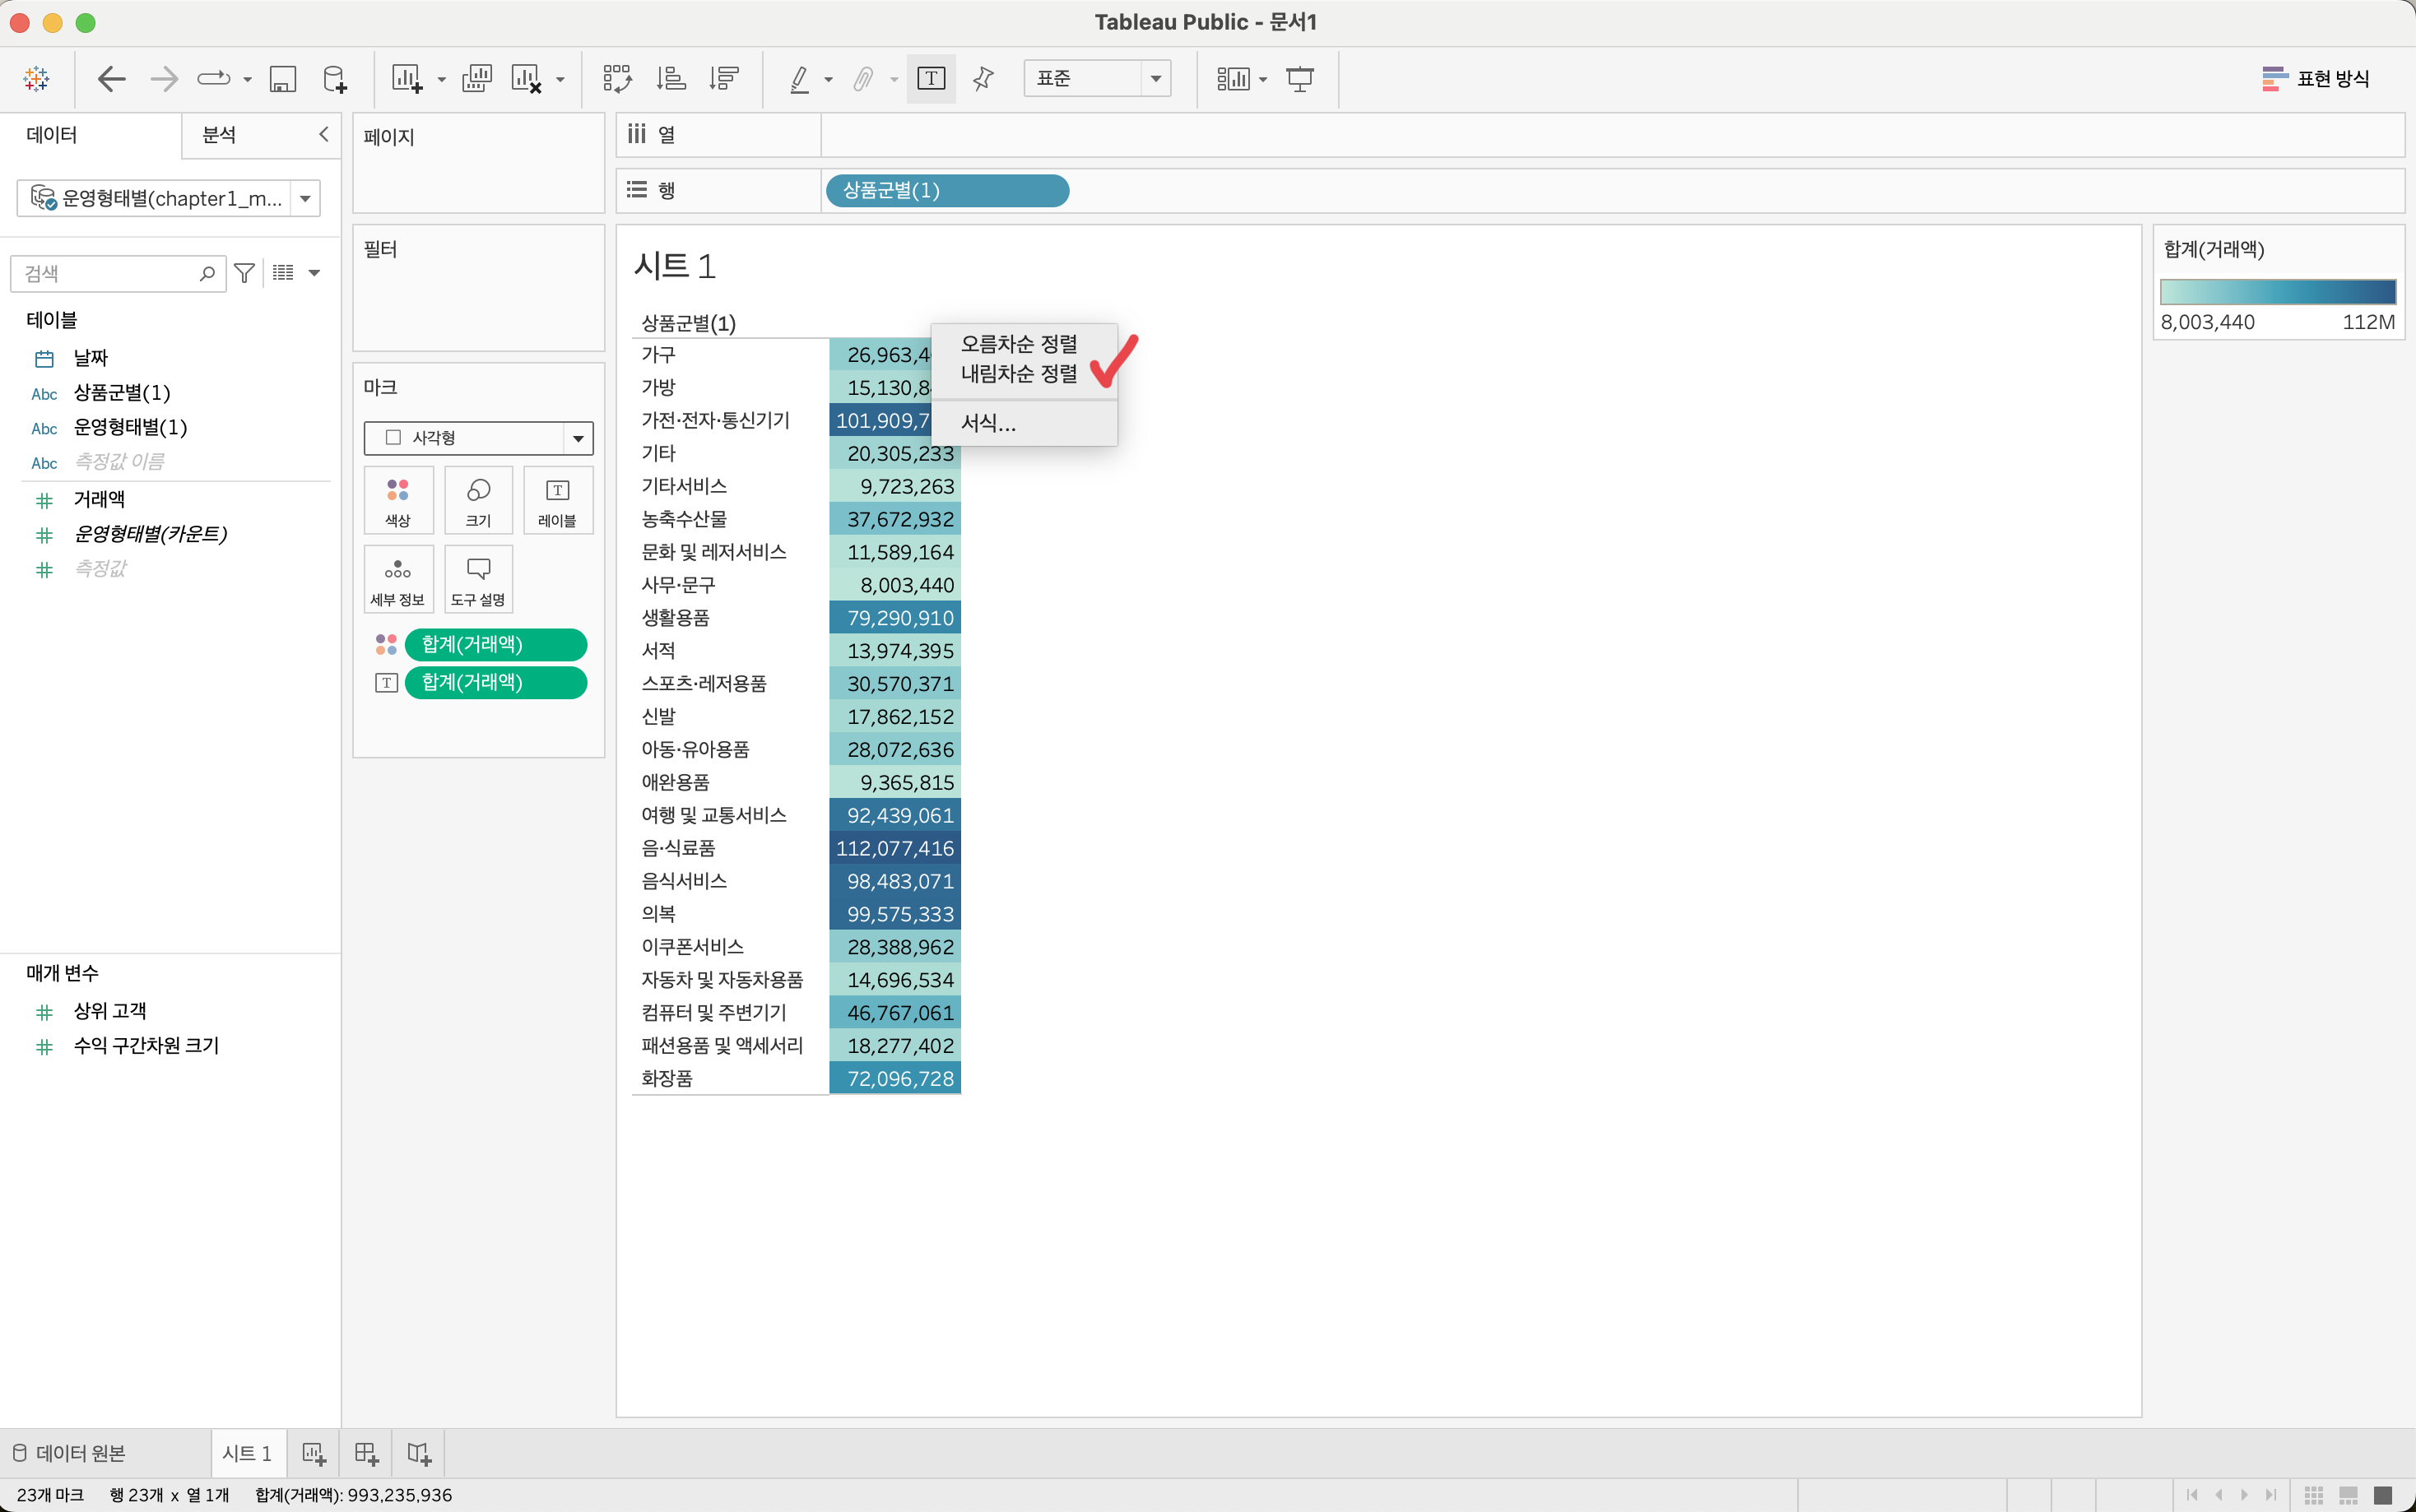Choose 내림차순 정렬 in the context menu
The image size is (2416, 1512).
1018,374
